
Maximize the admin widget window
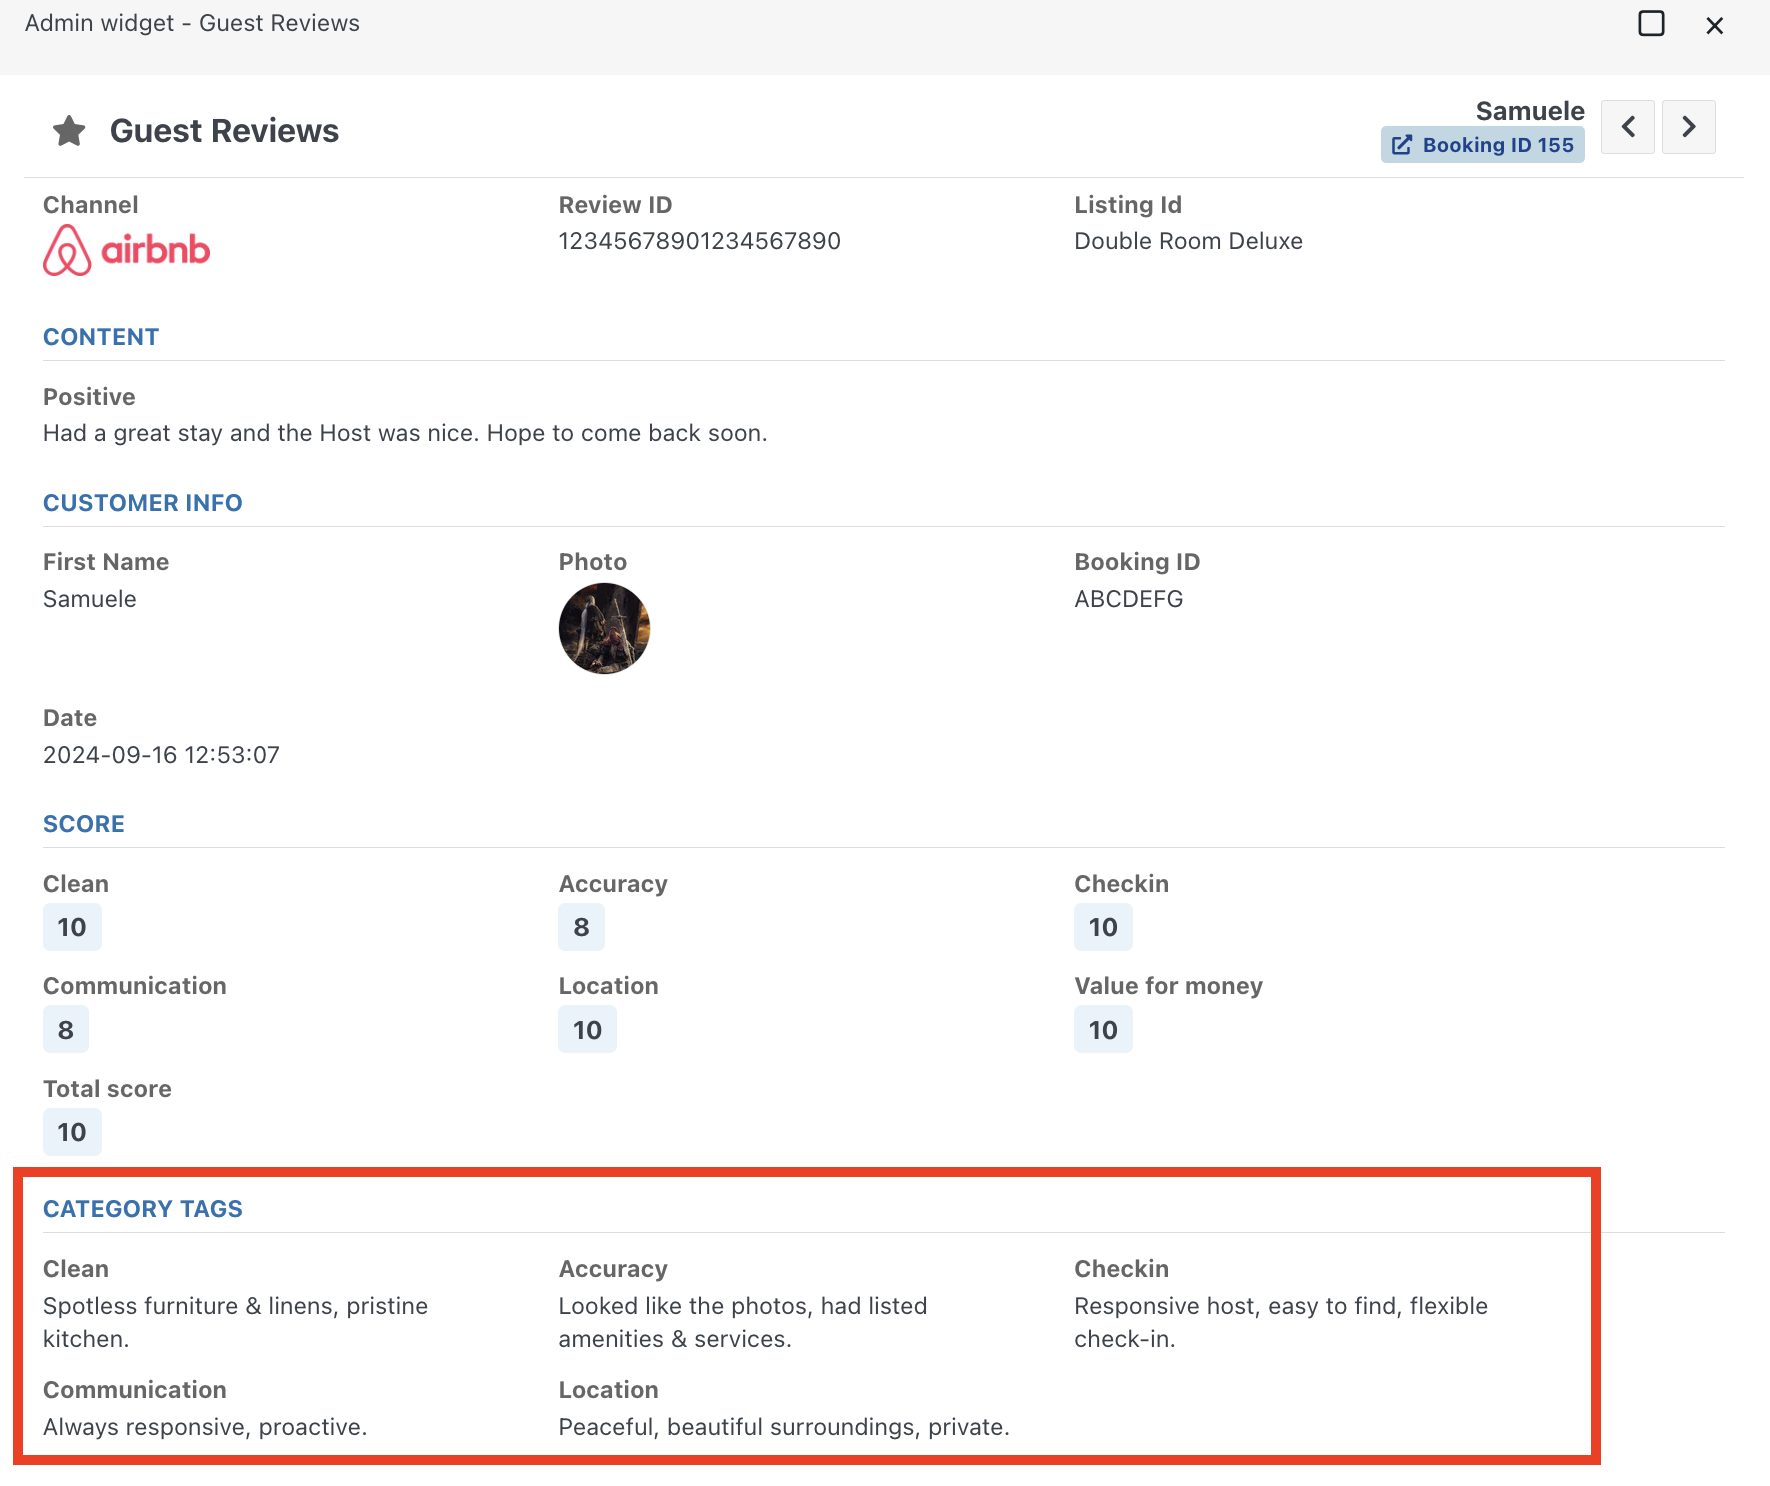[x=1651, y=24]
